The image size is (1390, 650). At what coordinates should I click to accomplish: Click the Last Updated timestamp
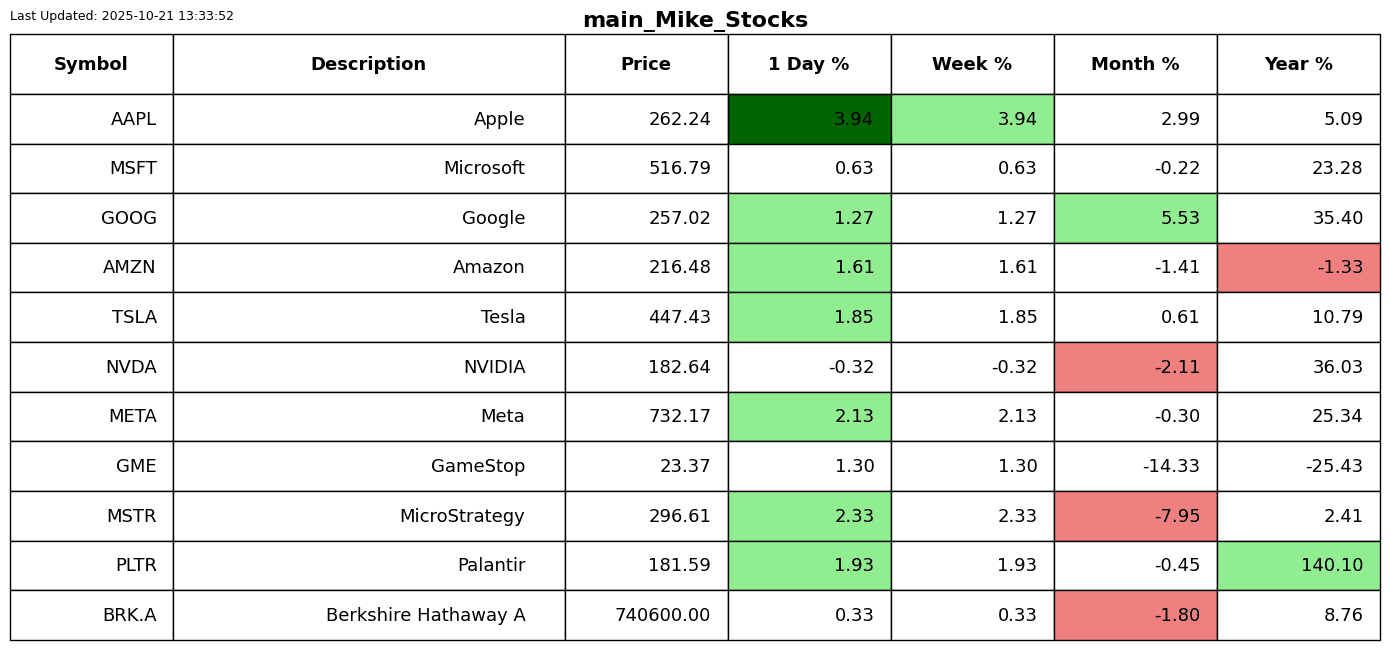[x=122, y=16]
